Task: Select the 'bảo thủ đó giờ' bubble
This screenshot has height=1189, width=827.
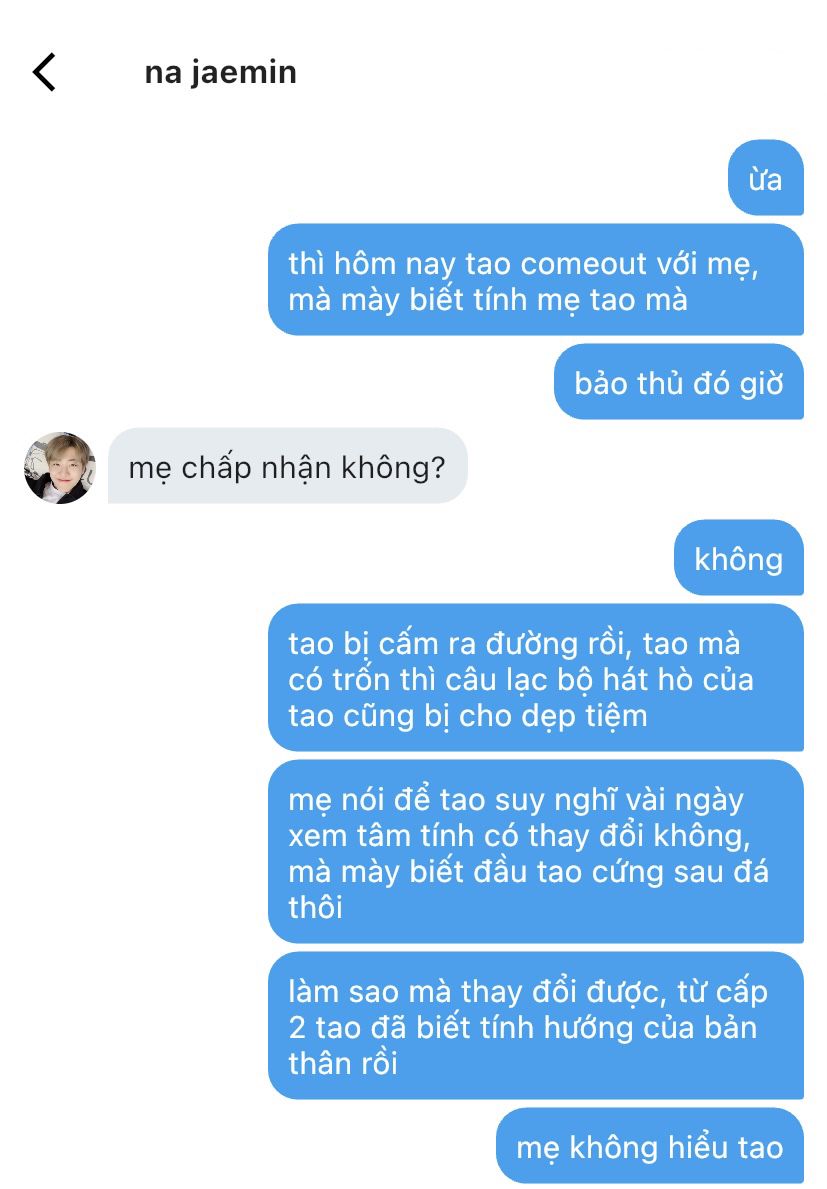Action: [678, 381]
